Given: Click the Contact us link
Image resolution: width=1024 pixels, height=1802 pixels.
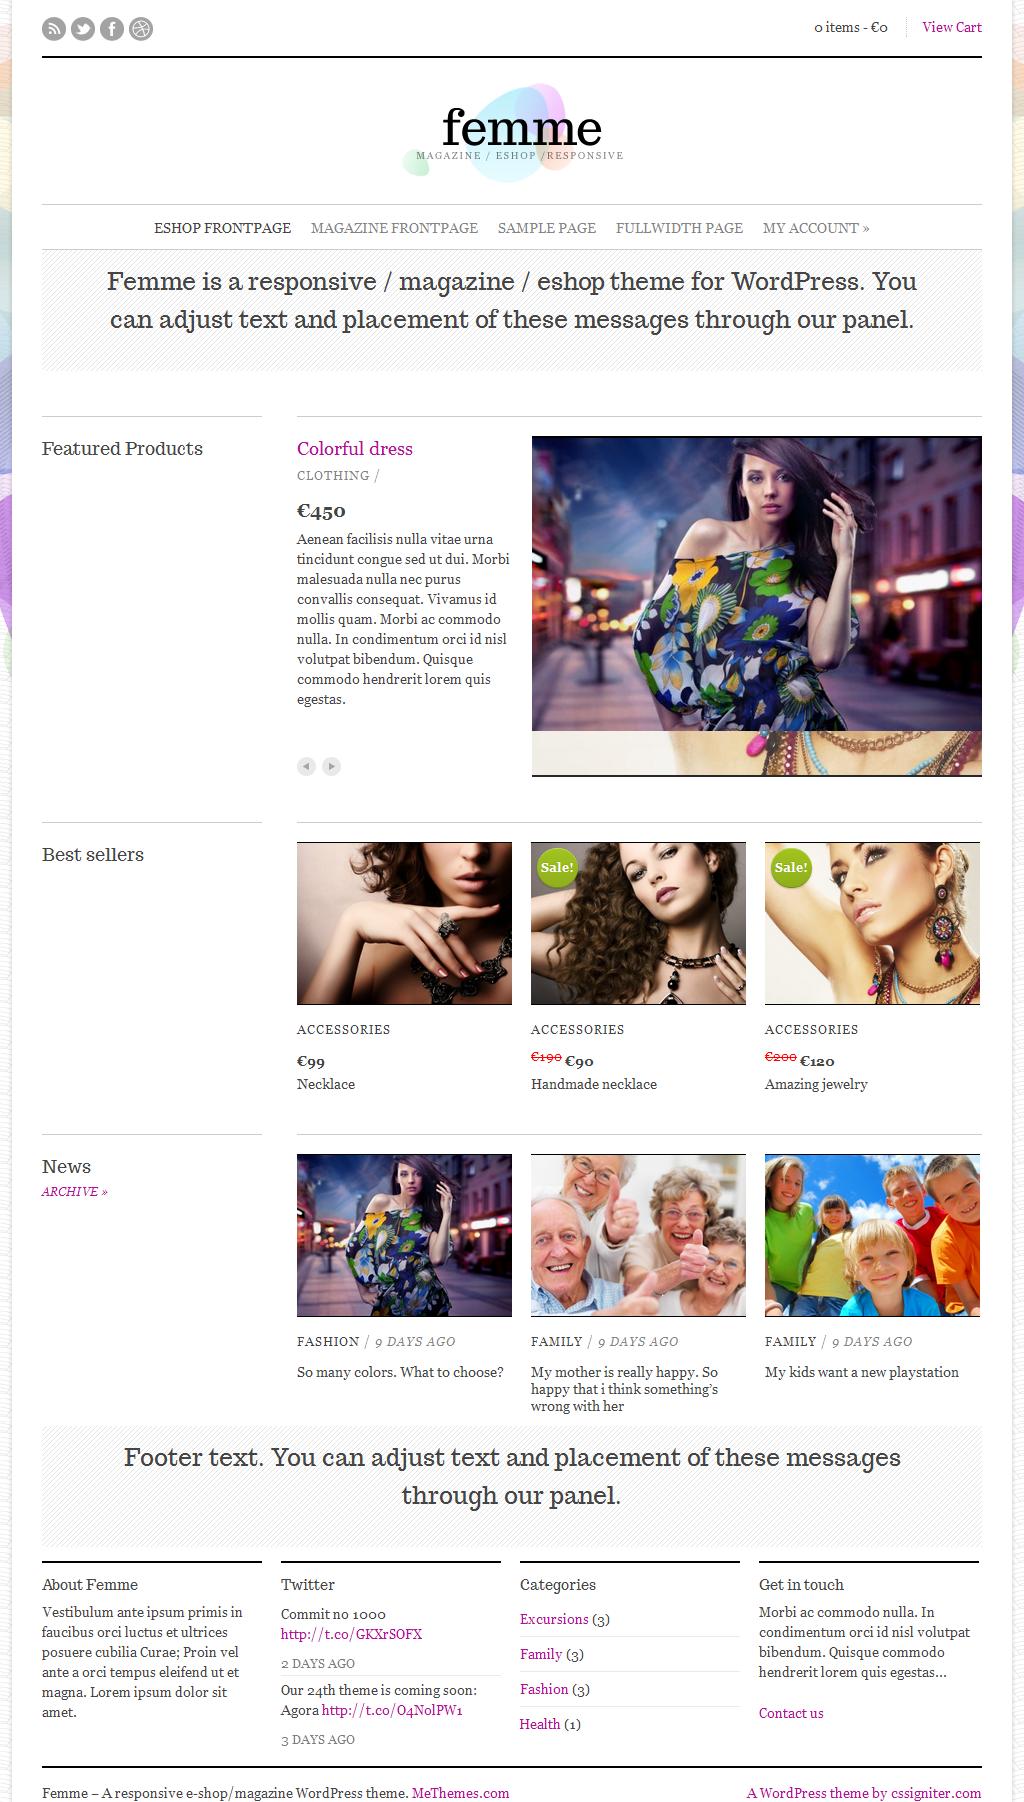Looking at the screenshot, I should point(791,1713).
